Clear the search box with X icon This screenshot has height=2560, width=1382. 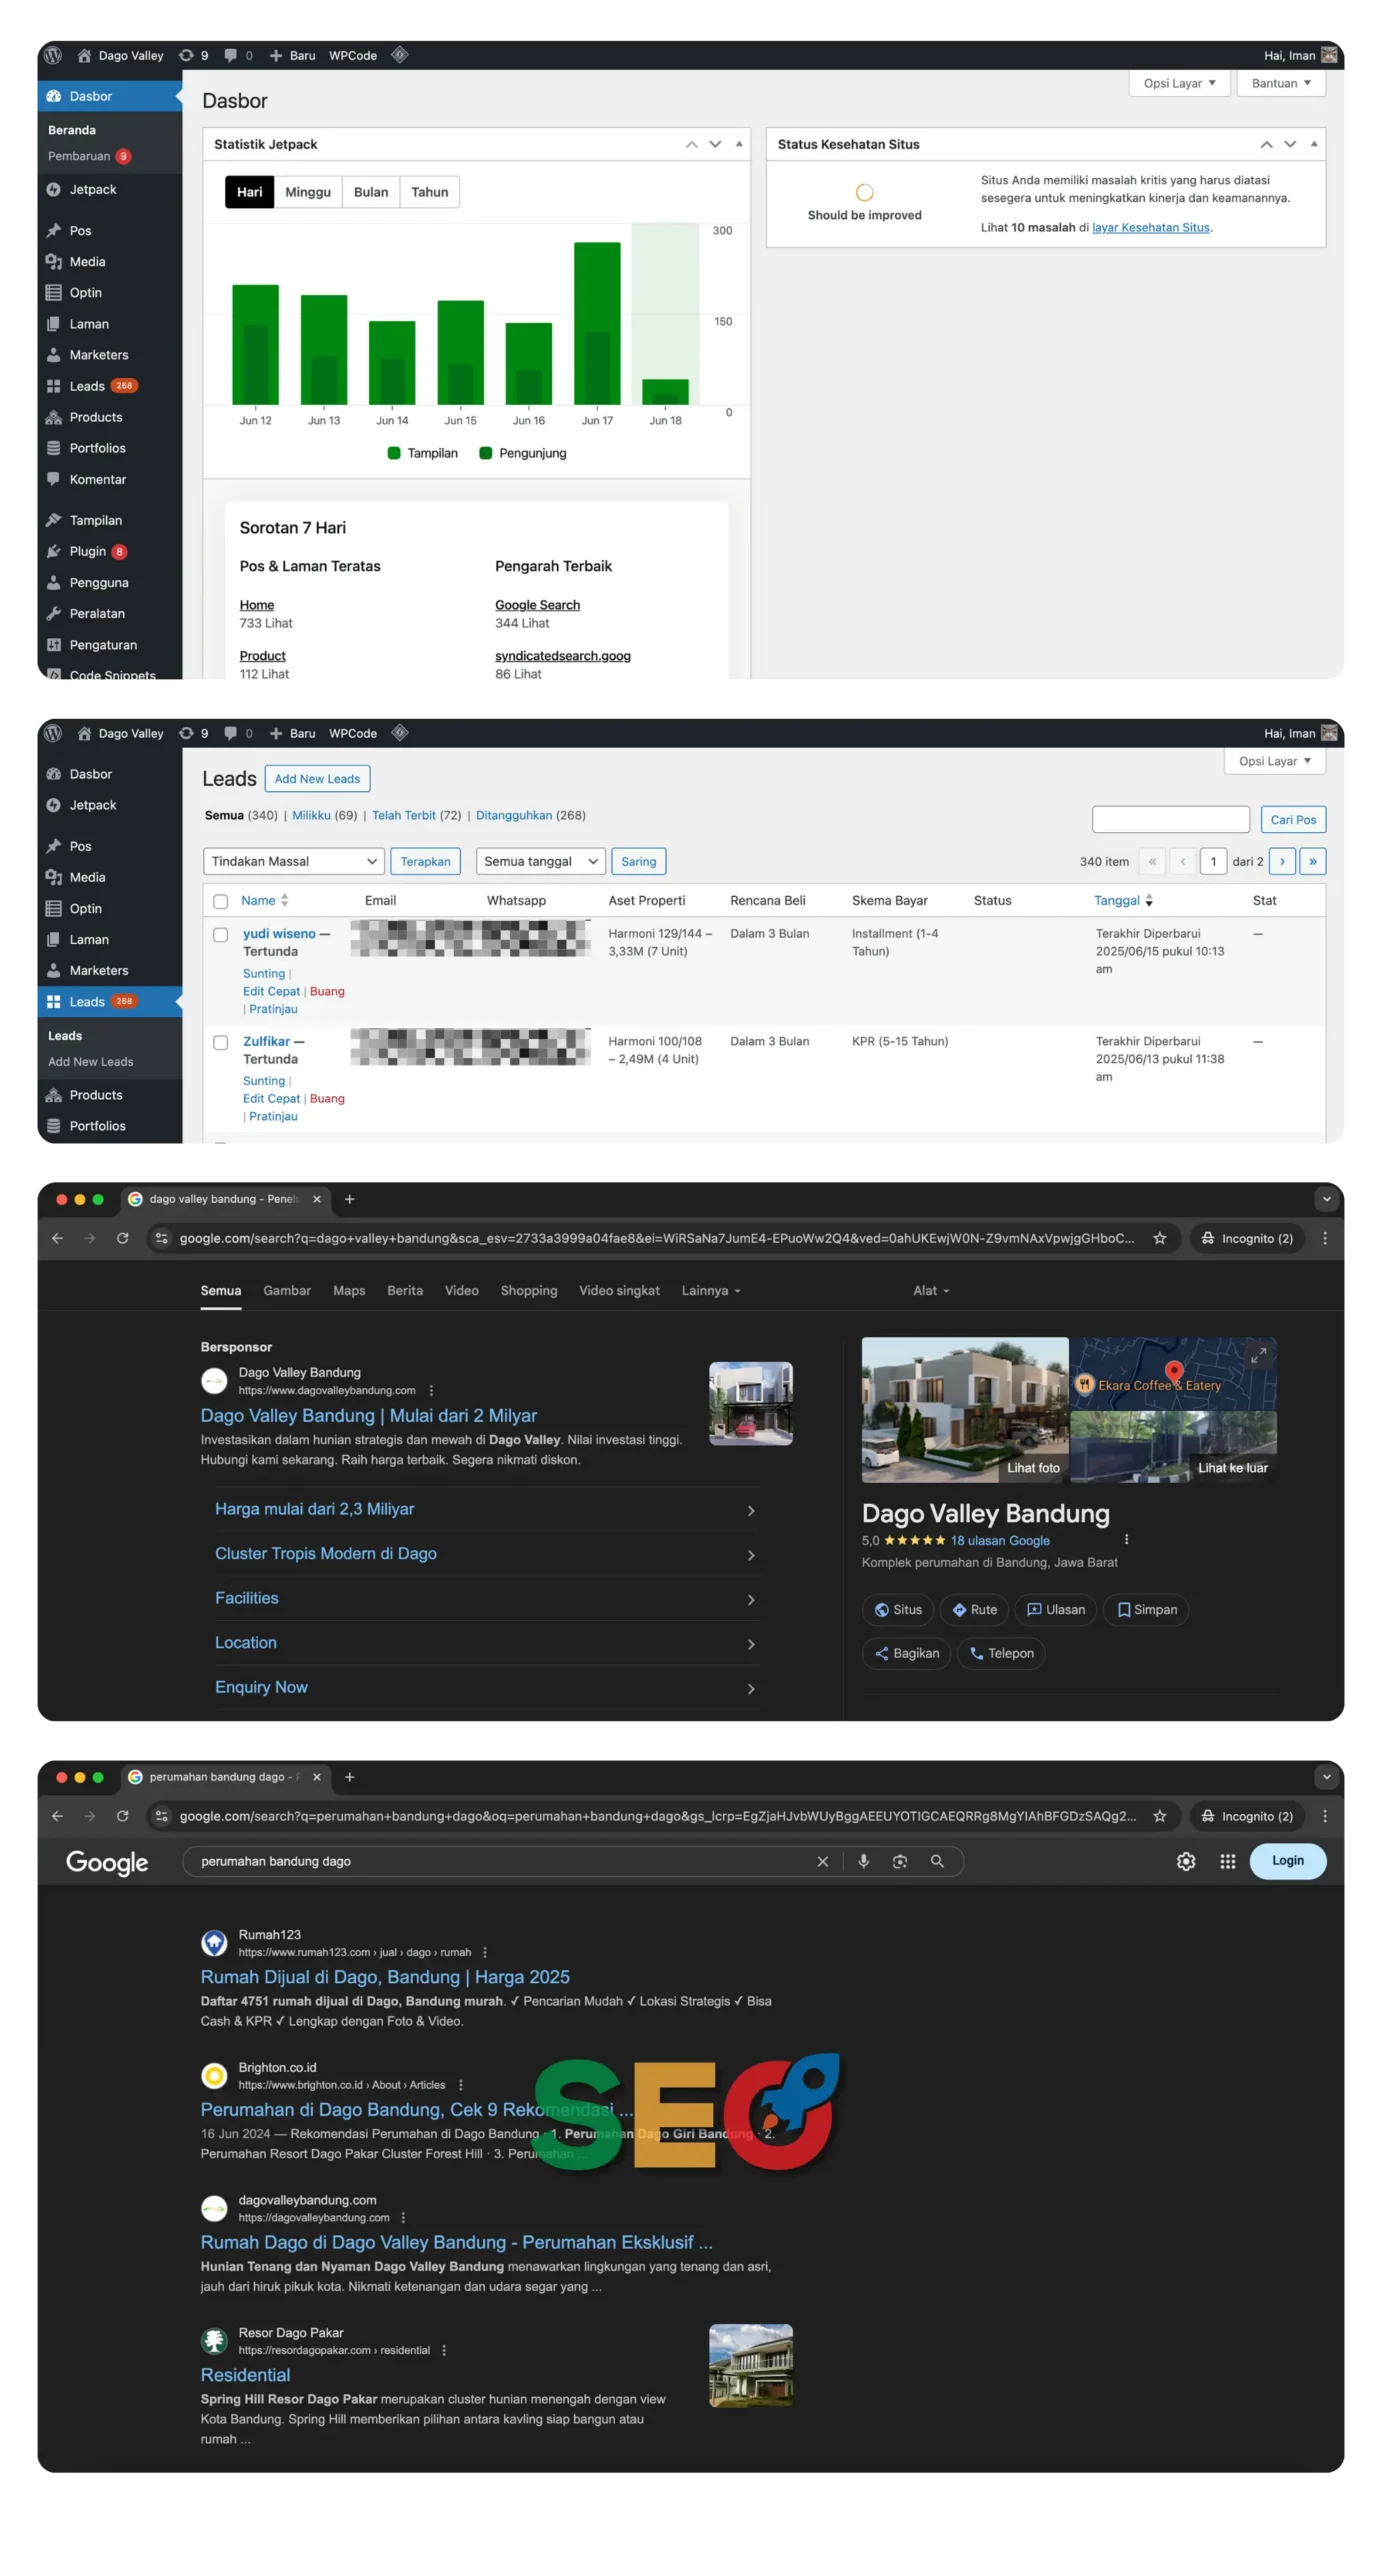pyautogui.click(x=822, y=1861)
